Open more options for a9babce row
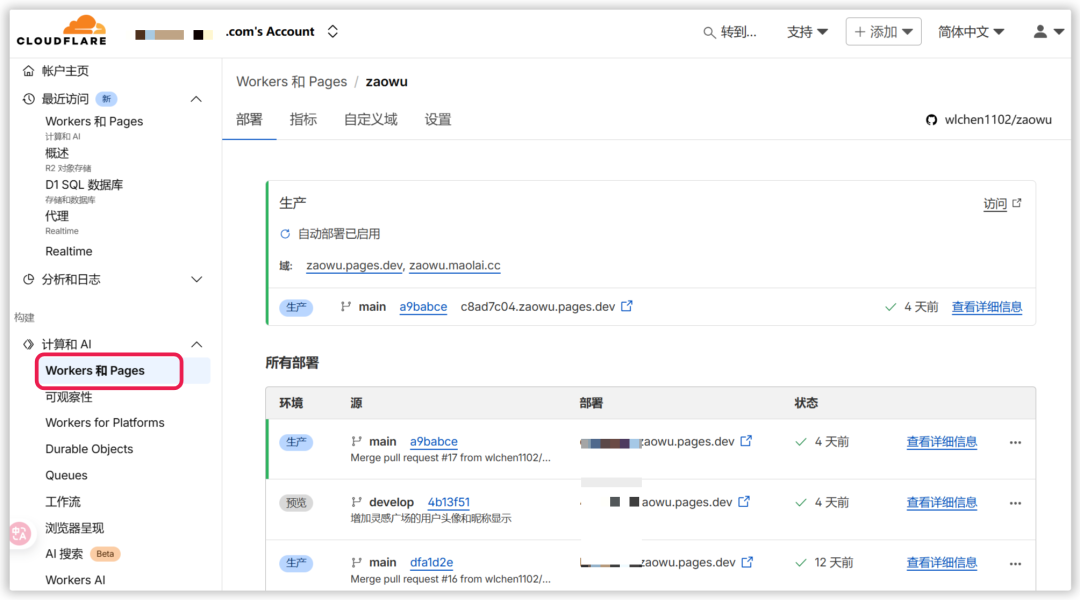This screenshot has height=600, width=1080. 1015,442
